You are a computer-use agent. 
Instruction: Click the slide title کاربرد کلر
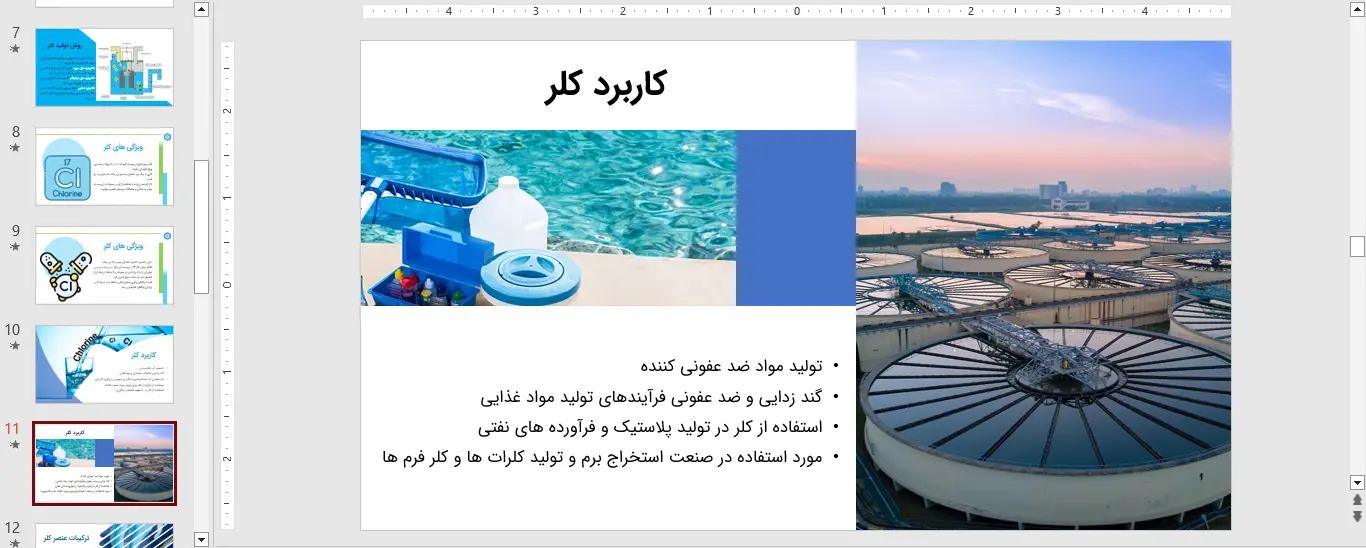[606, 85]
